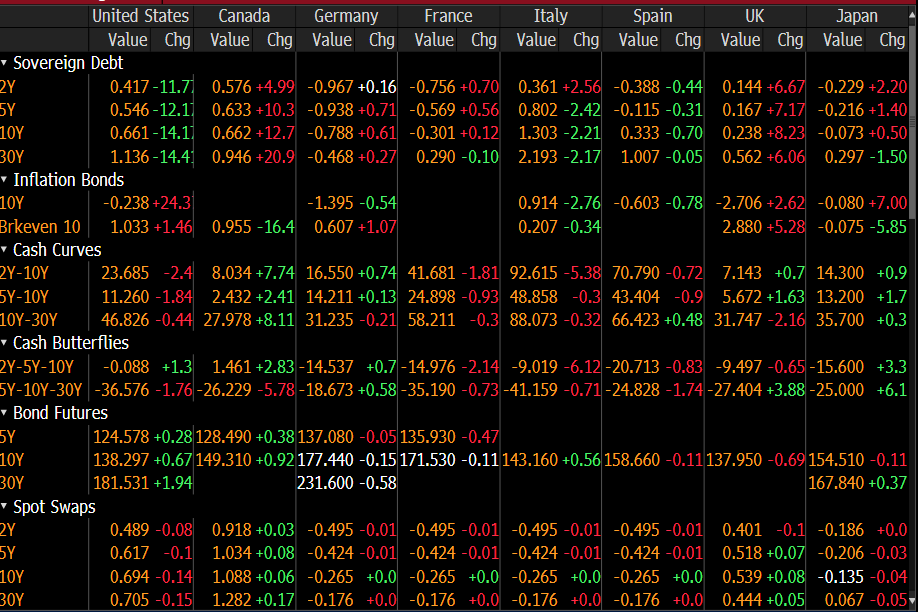Click Canada 30Y spot swap 1.282
Viewport: 918px width, 612px height.
231,600
